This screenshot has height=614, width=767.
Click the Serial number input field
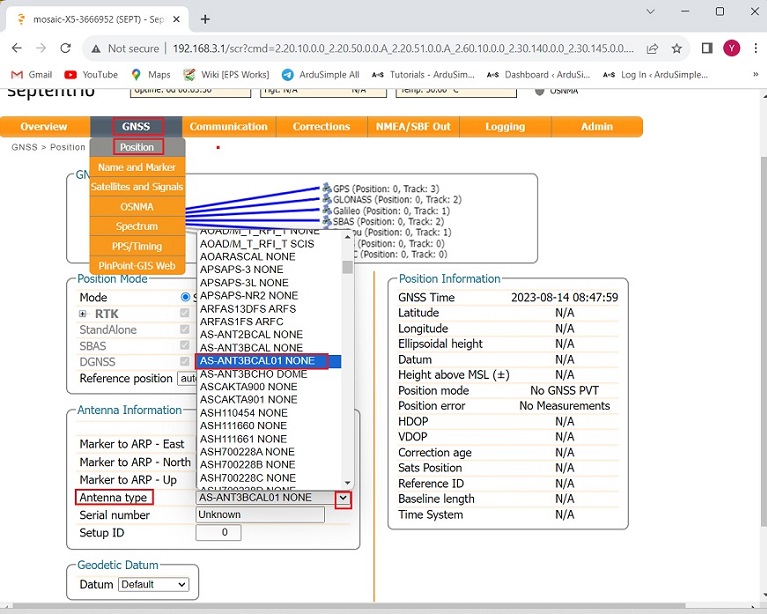click(260, 515)
